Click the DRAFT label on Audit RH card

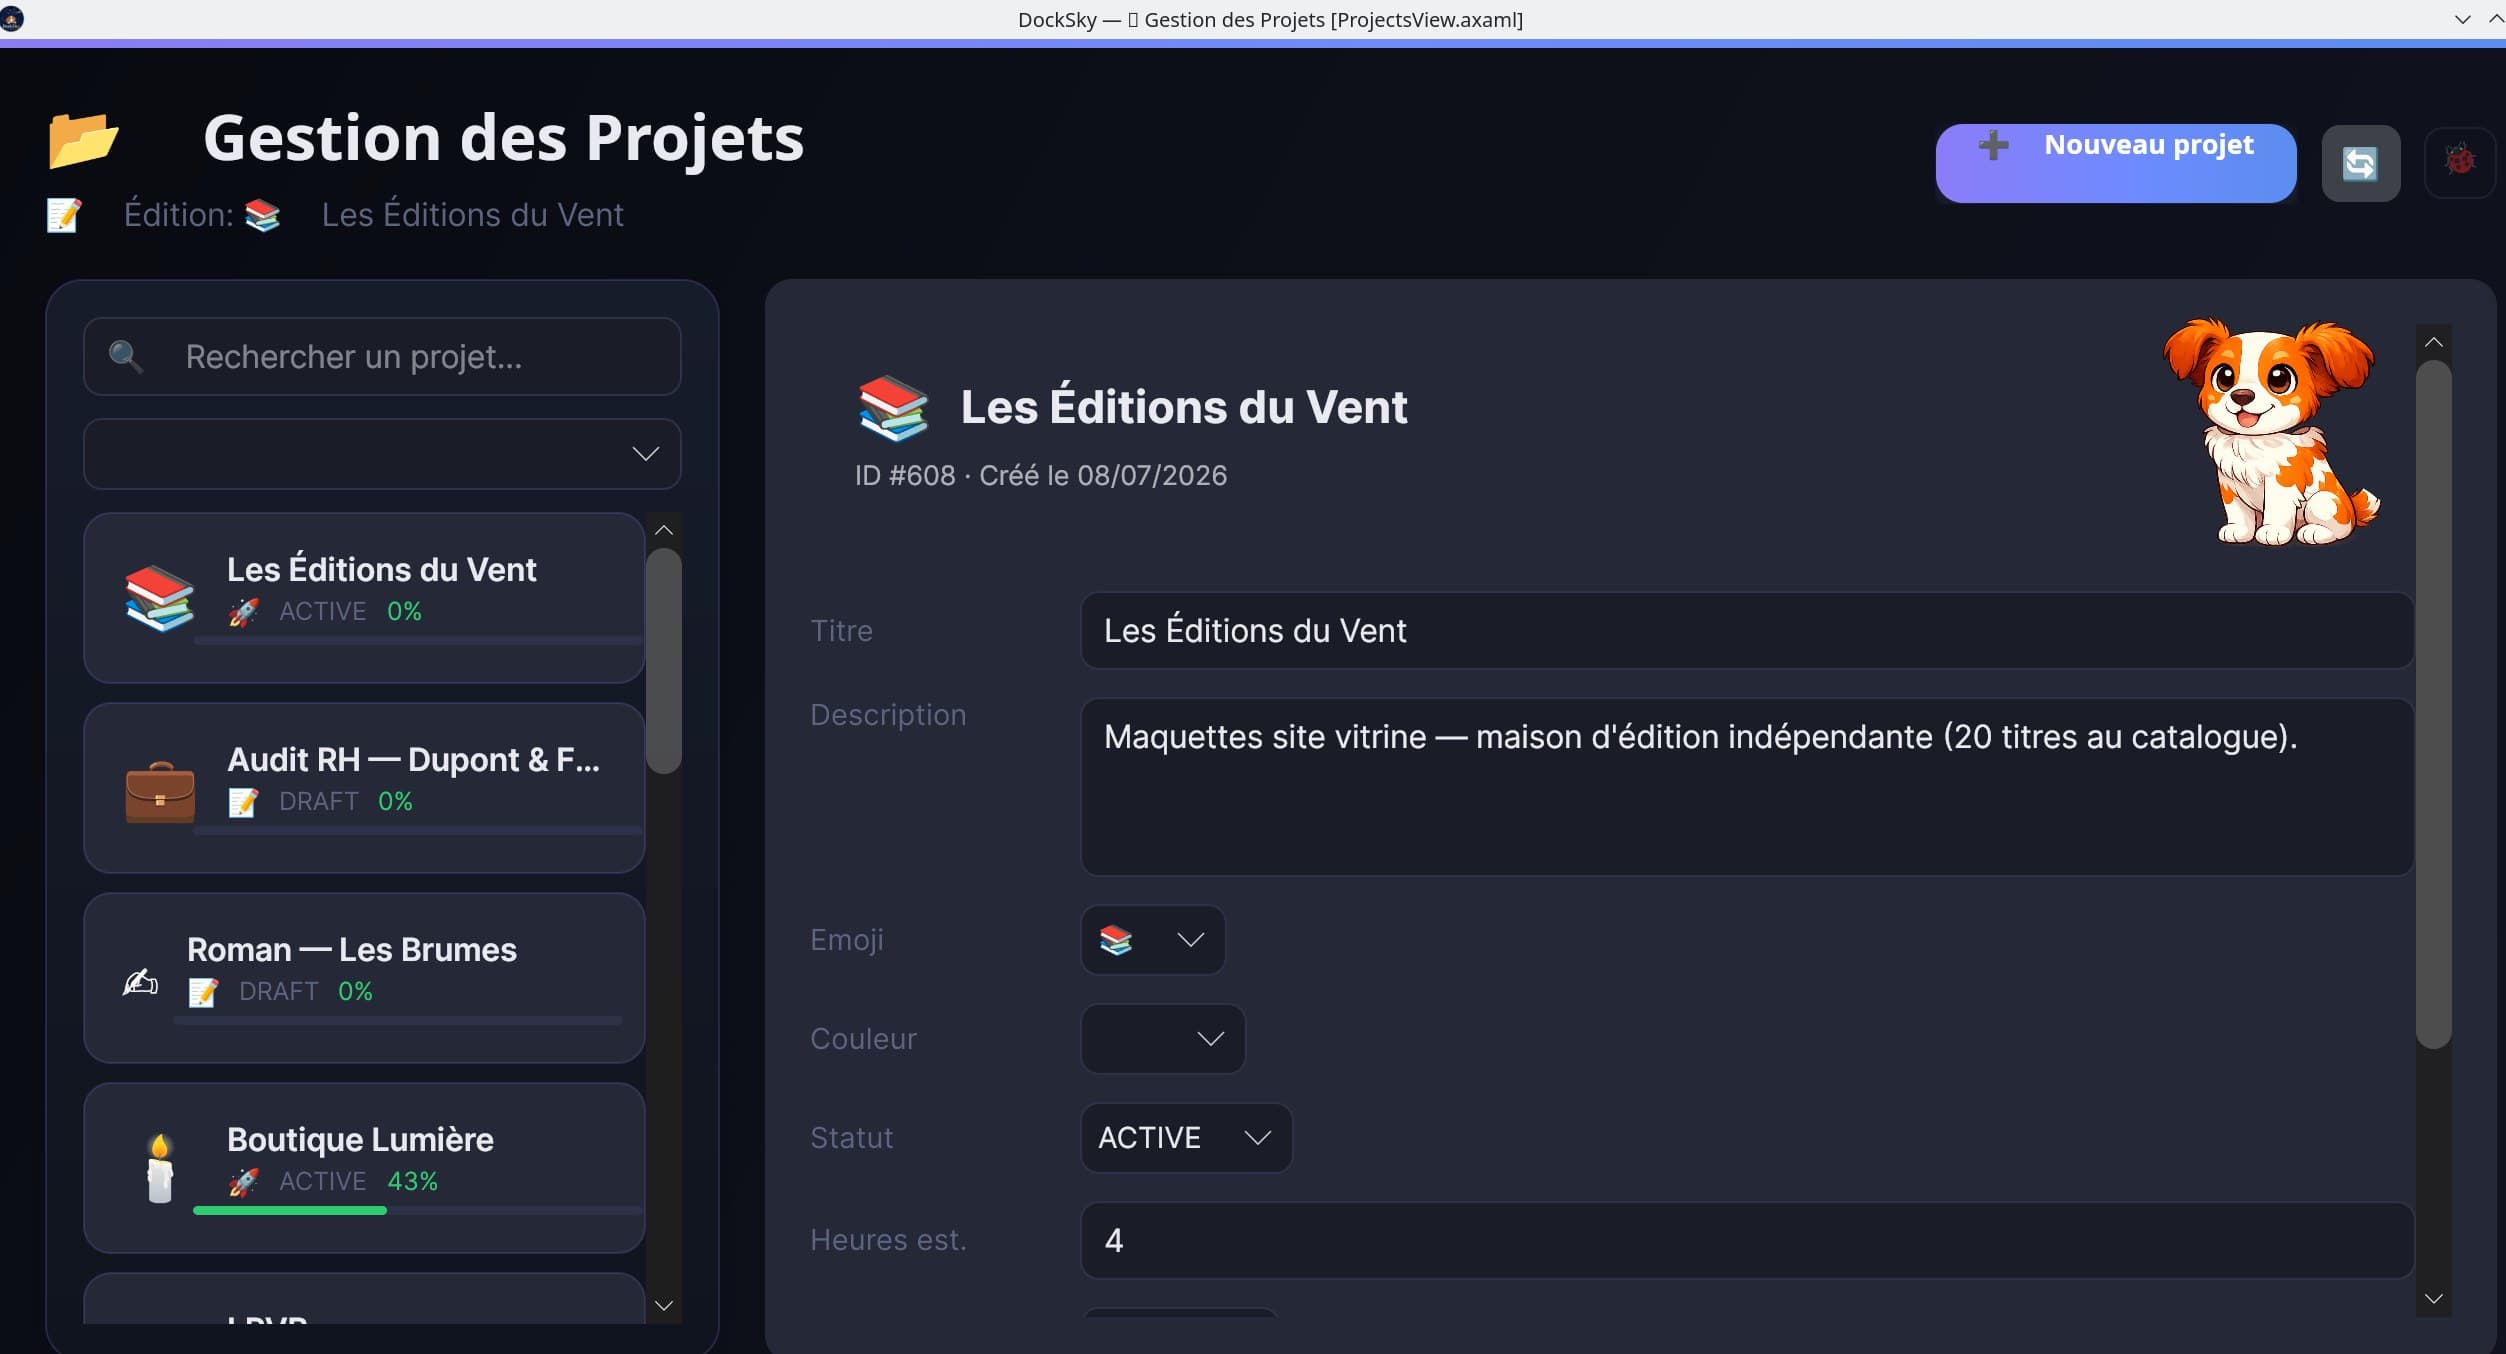click(x=318, y=802)
